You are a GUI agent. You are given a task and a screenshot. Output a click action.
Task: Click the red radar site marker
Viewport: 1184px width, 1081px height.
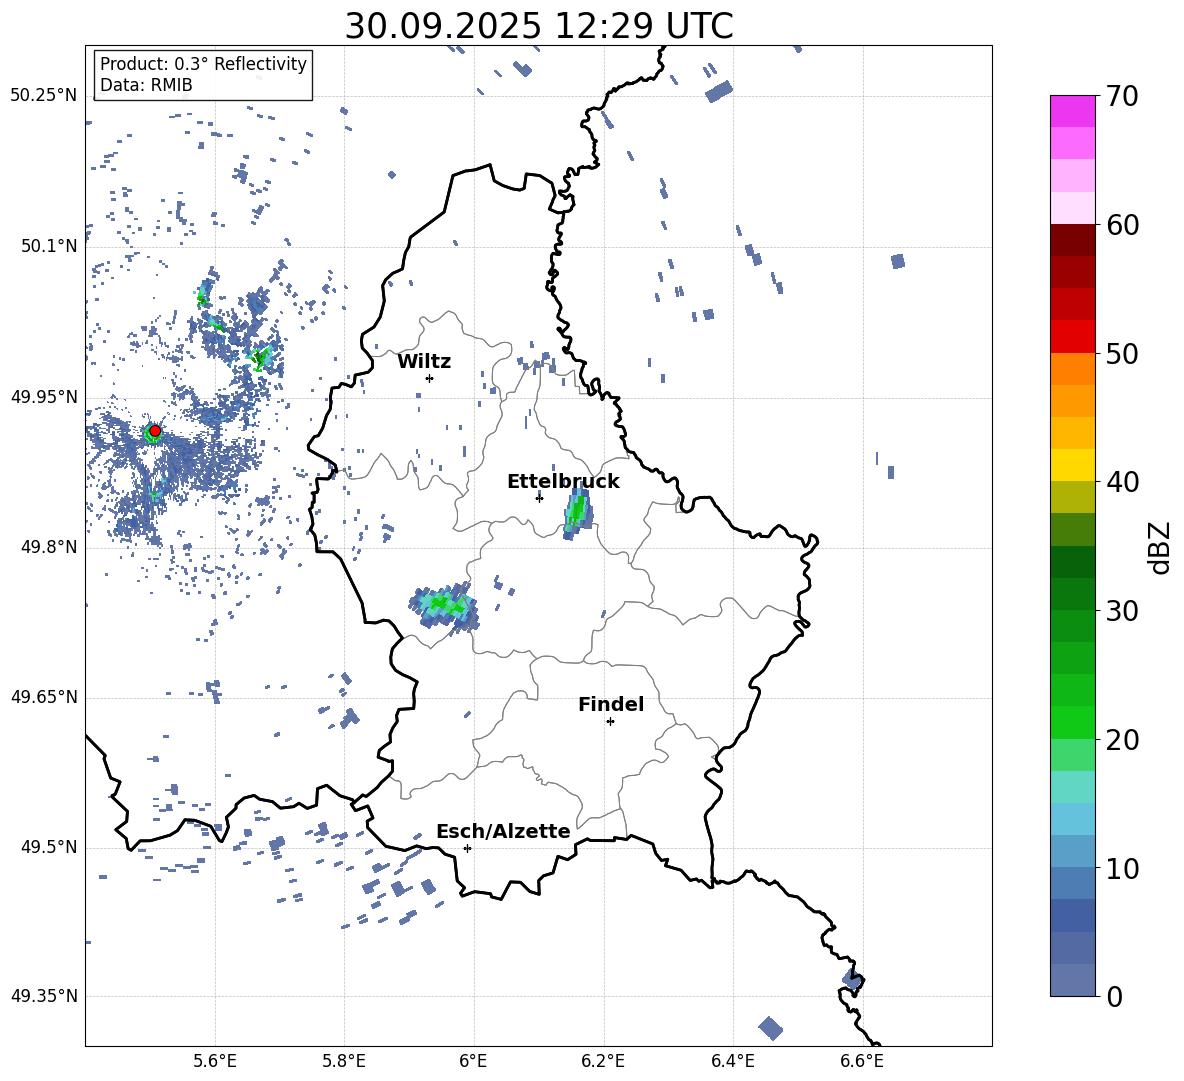(155, 431)
